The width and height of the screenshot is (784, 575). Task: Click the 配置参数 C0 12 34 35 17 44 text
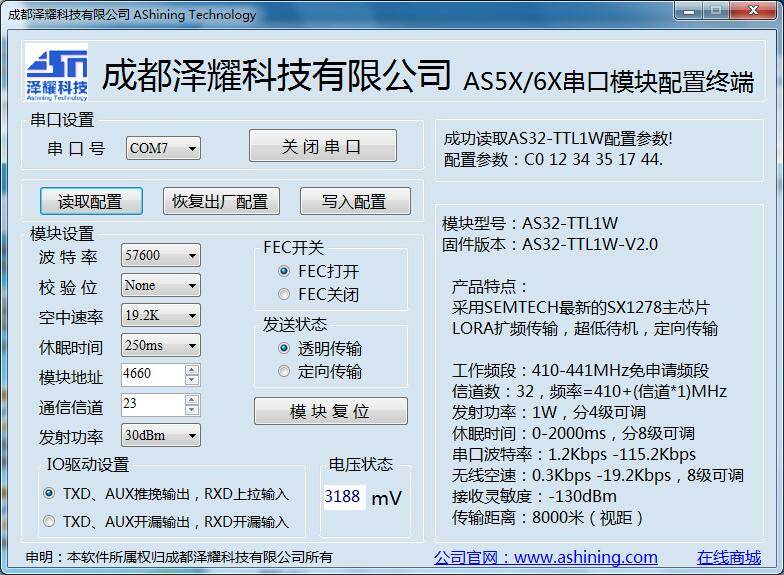[x=553, y=160]
